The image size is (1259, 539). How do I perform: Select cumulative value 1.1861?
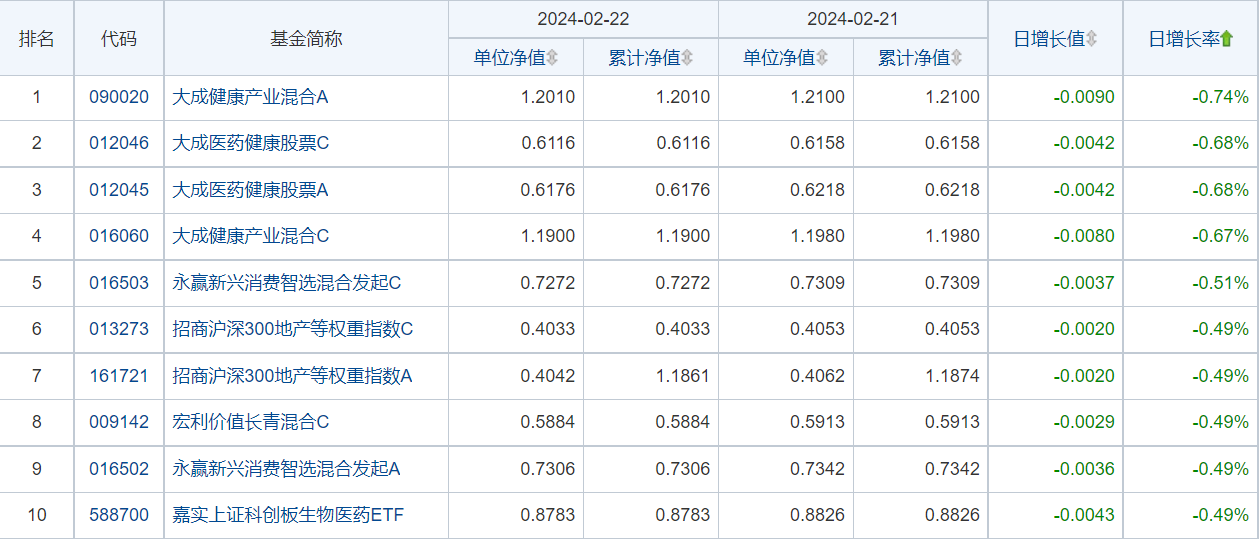pos(683,376)
